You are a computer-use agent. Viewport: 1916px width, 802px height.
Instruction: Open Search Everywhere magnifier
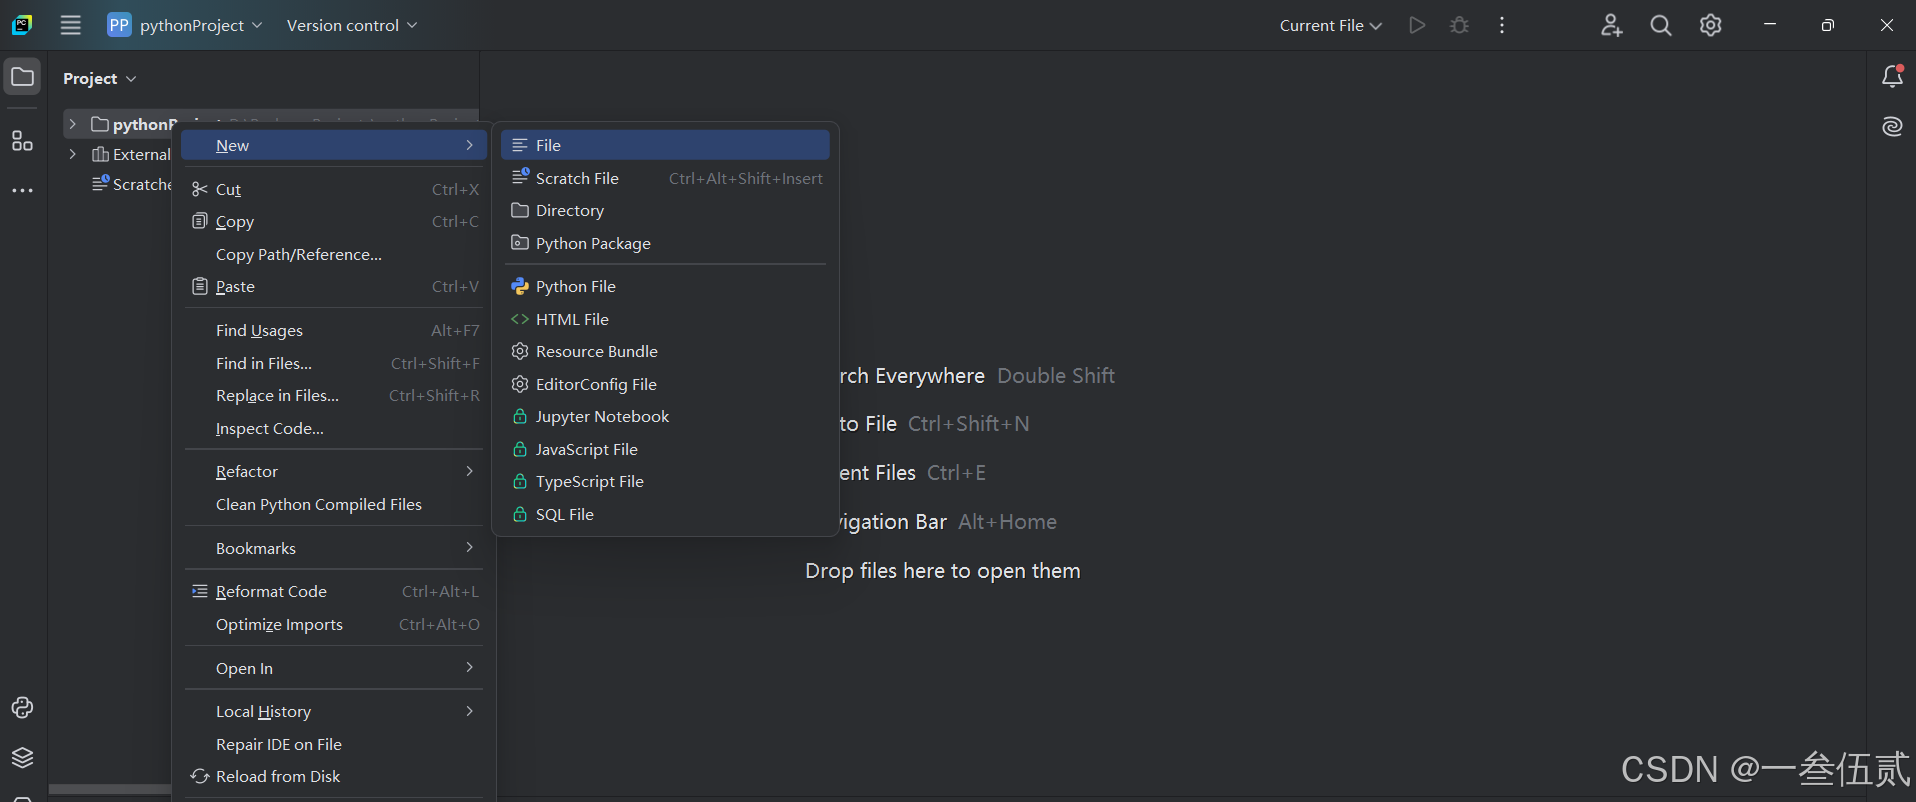click(x=1661, y=25)
